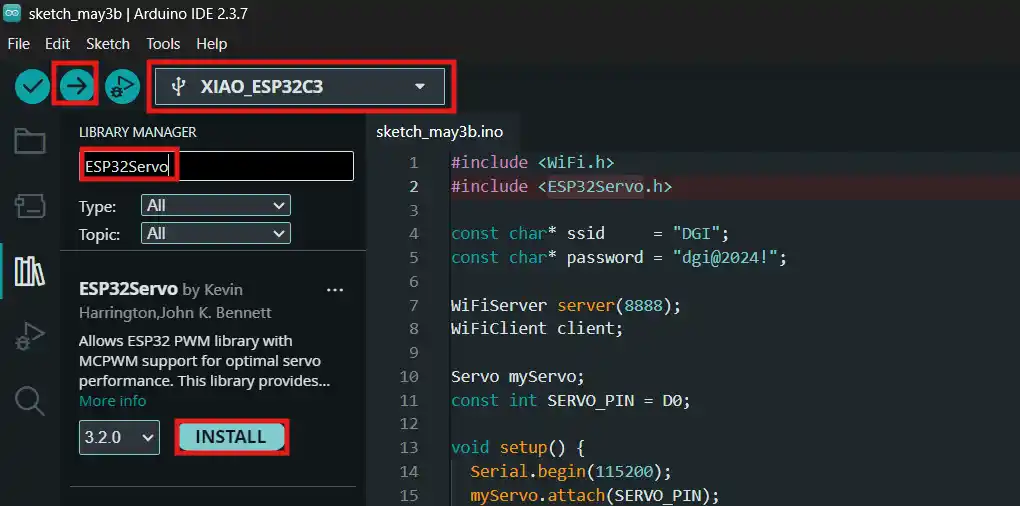Click line number 3 in the gutter
The width and height of the screenshot is (1020, 506).
pyautogui.click(x=413, y=210)
